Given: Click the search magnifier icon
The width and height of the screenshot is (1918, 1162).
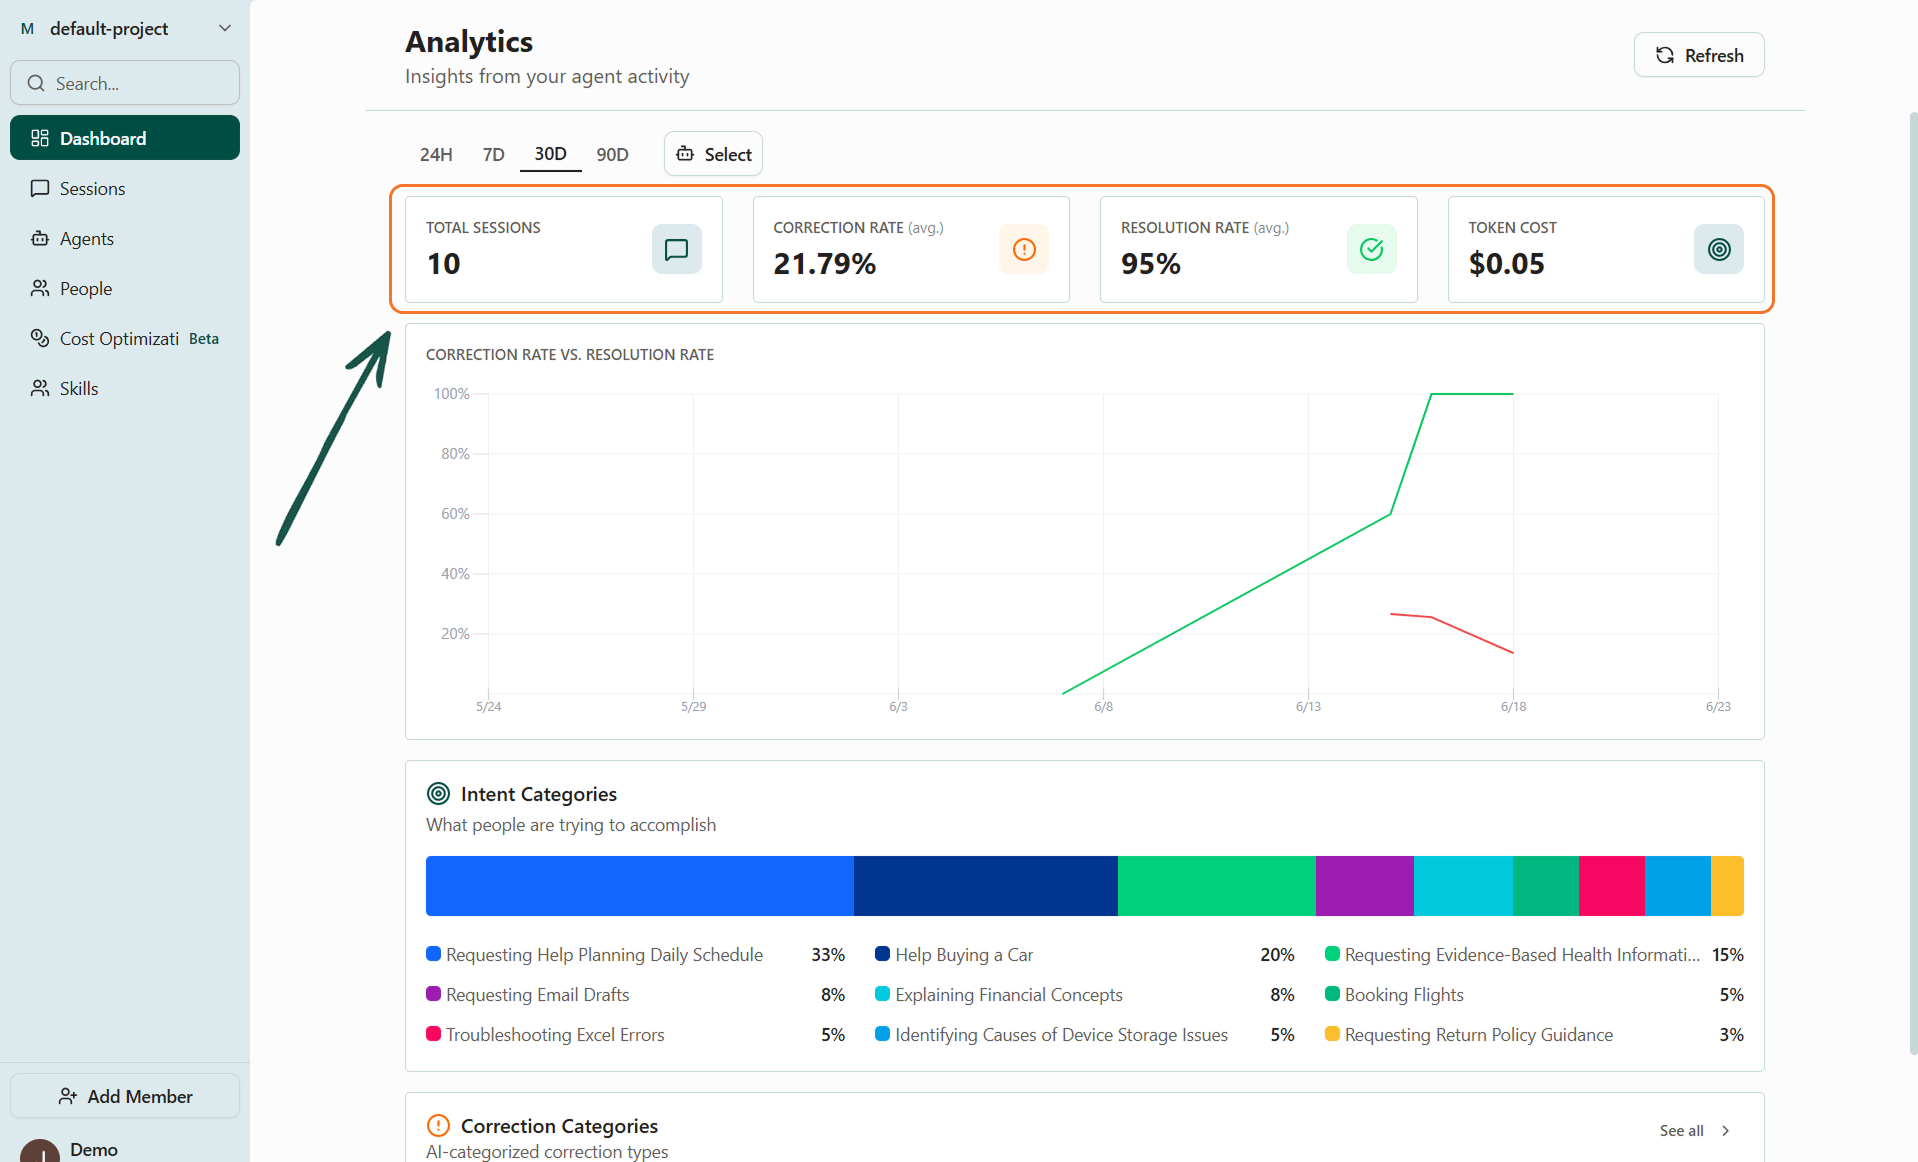Looking at the screenshot, I should pyautogui.click(x=36, y=83).
